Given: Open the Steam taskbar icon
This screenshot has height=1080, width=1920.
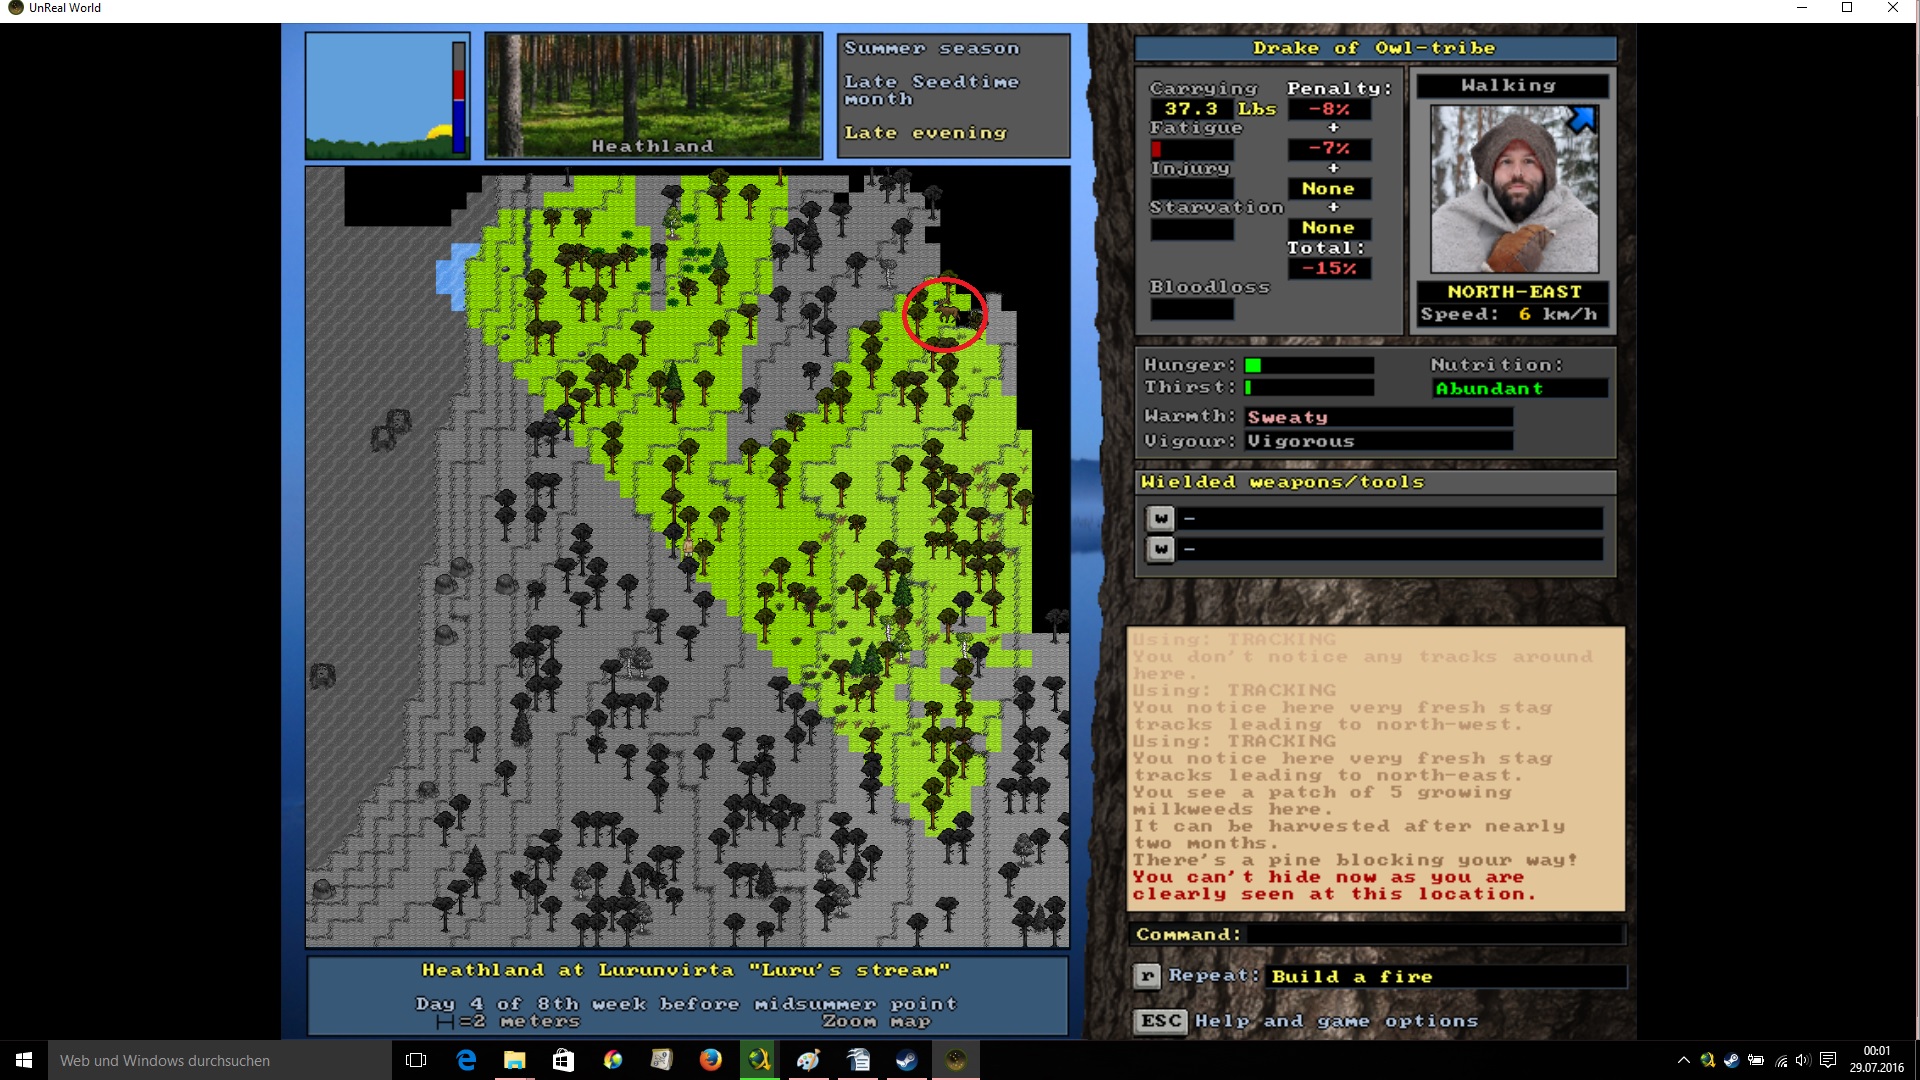Looking at the screenshot, I should 907,1060.
